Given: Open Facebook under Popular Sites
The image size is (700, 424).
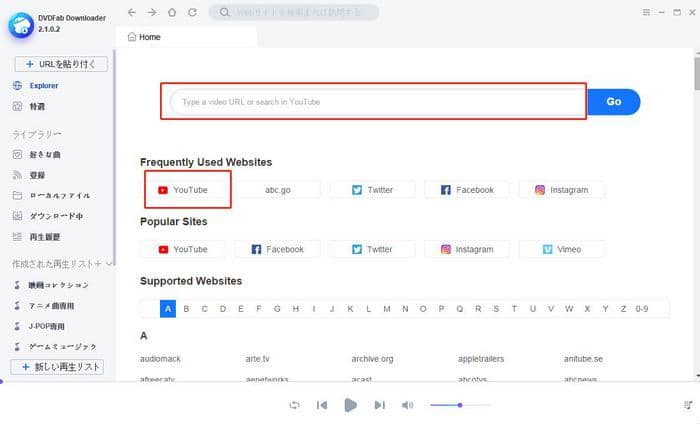Looking at the screenshot, I should click(x=278, y=249).
